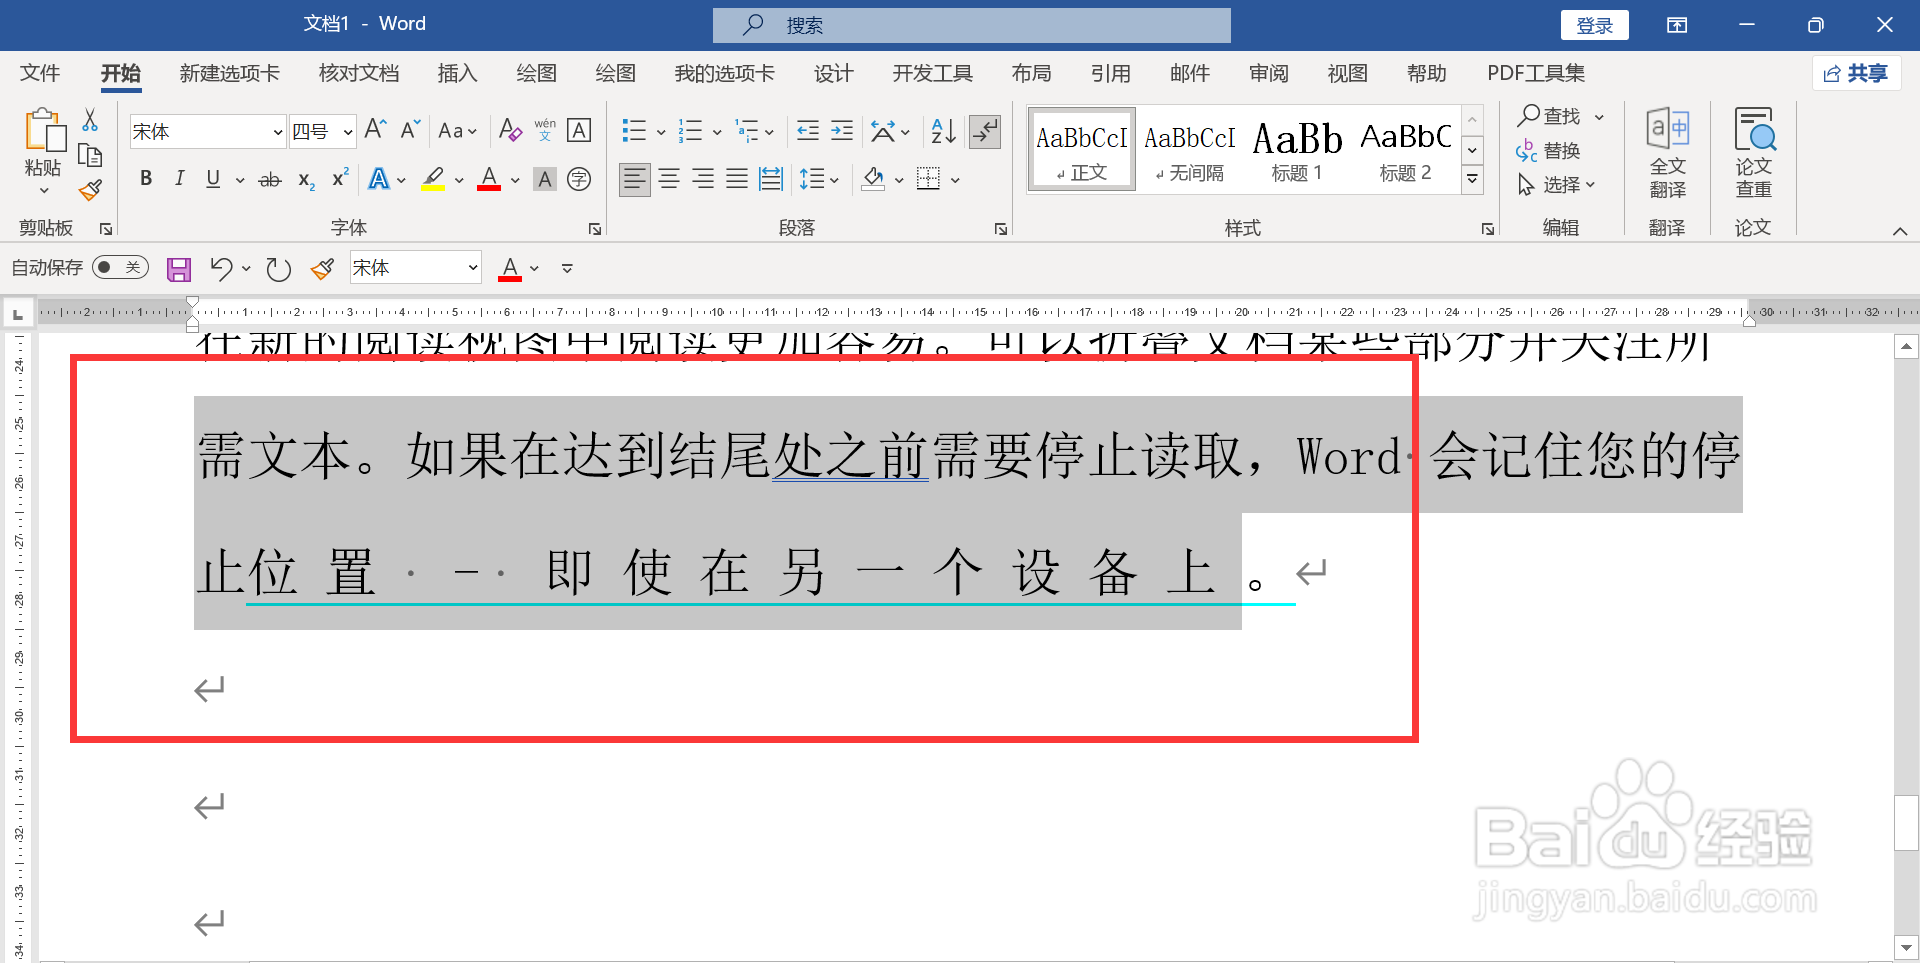This screenshot has height=963, width=1920.
Task: Right align the paragraph
Action: [703, 179]
